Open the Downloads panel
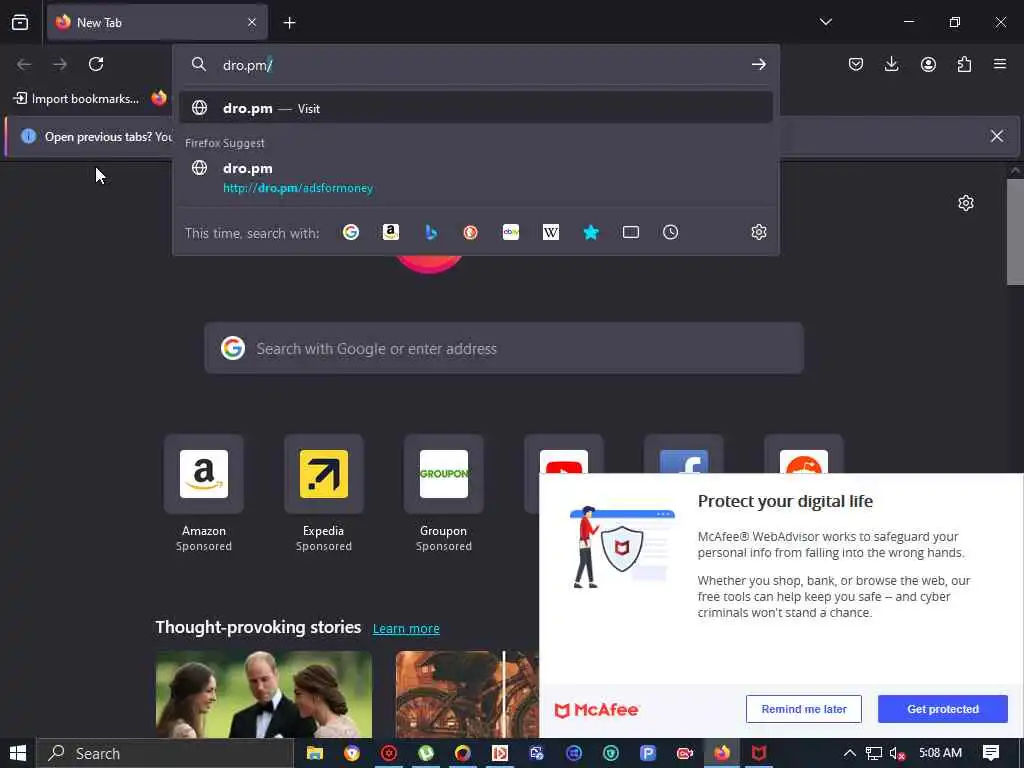The image size is (1024, 768). point(891,64)
